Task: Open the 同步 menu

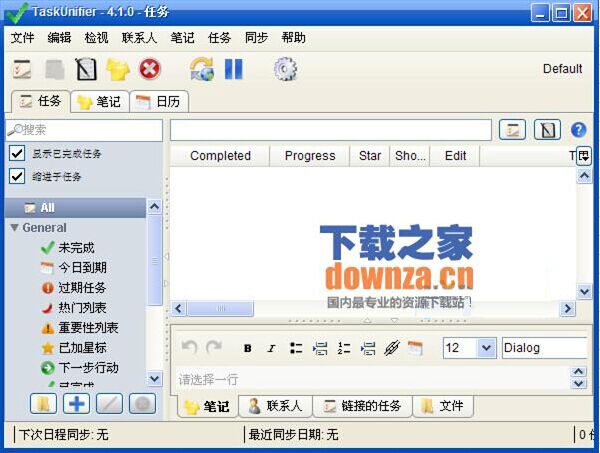Action: click(256, 38)
